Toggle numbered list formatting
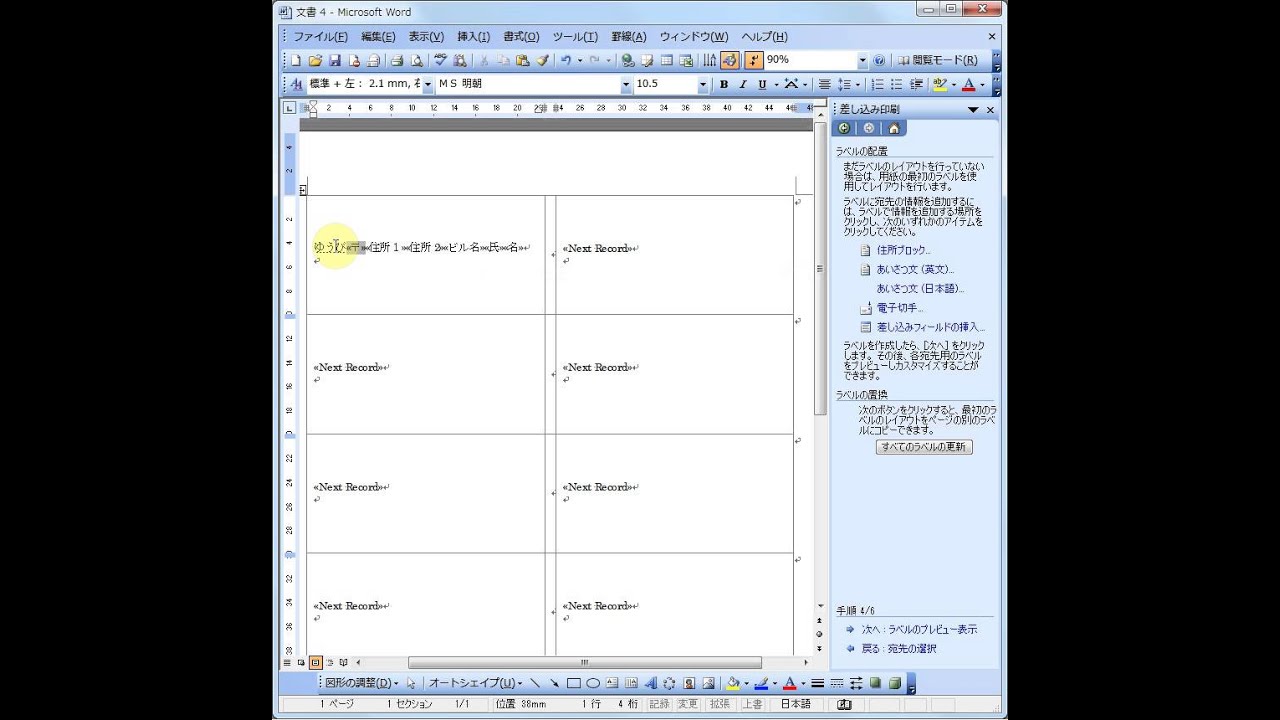 click(x=877, y=85)
